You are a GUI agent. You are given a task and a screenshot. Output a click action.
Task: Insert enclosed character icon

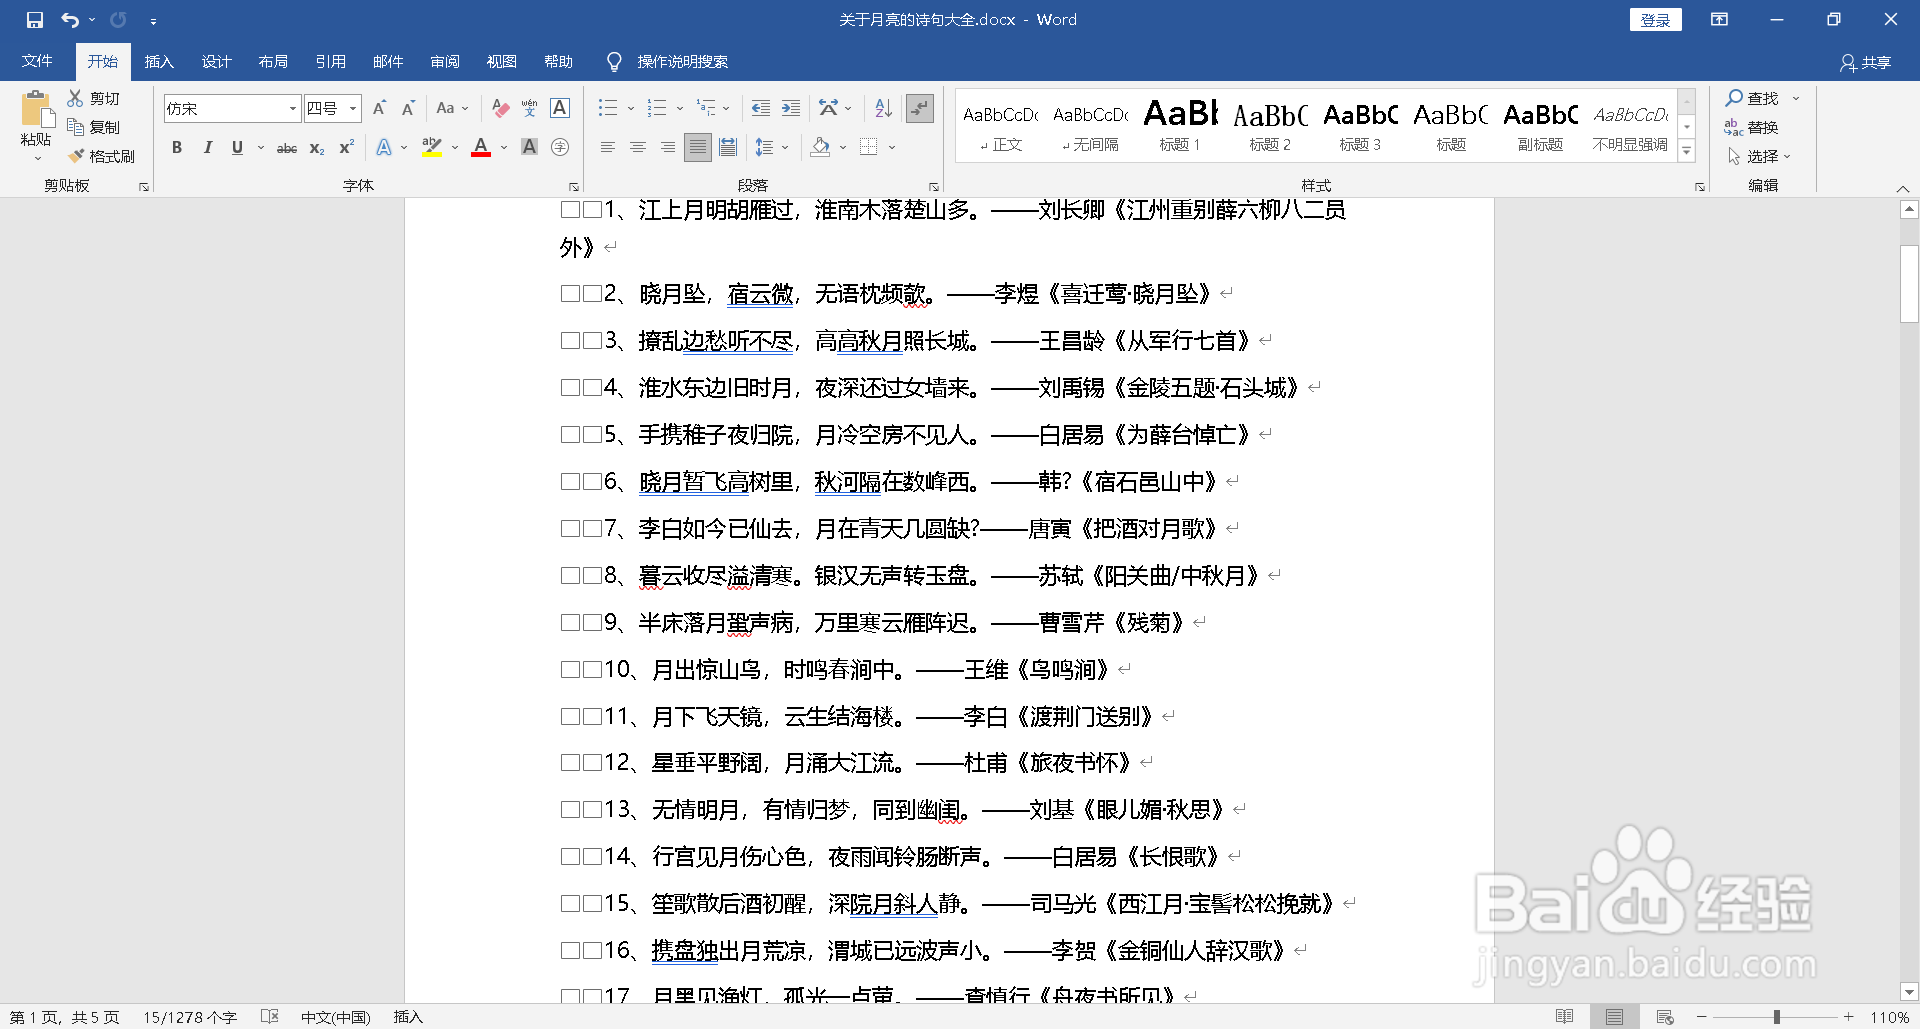(x=560, y=148)
